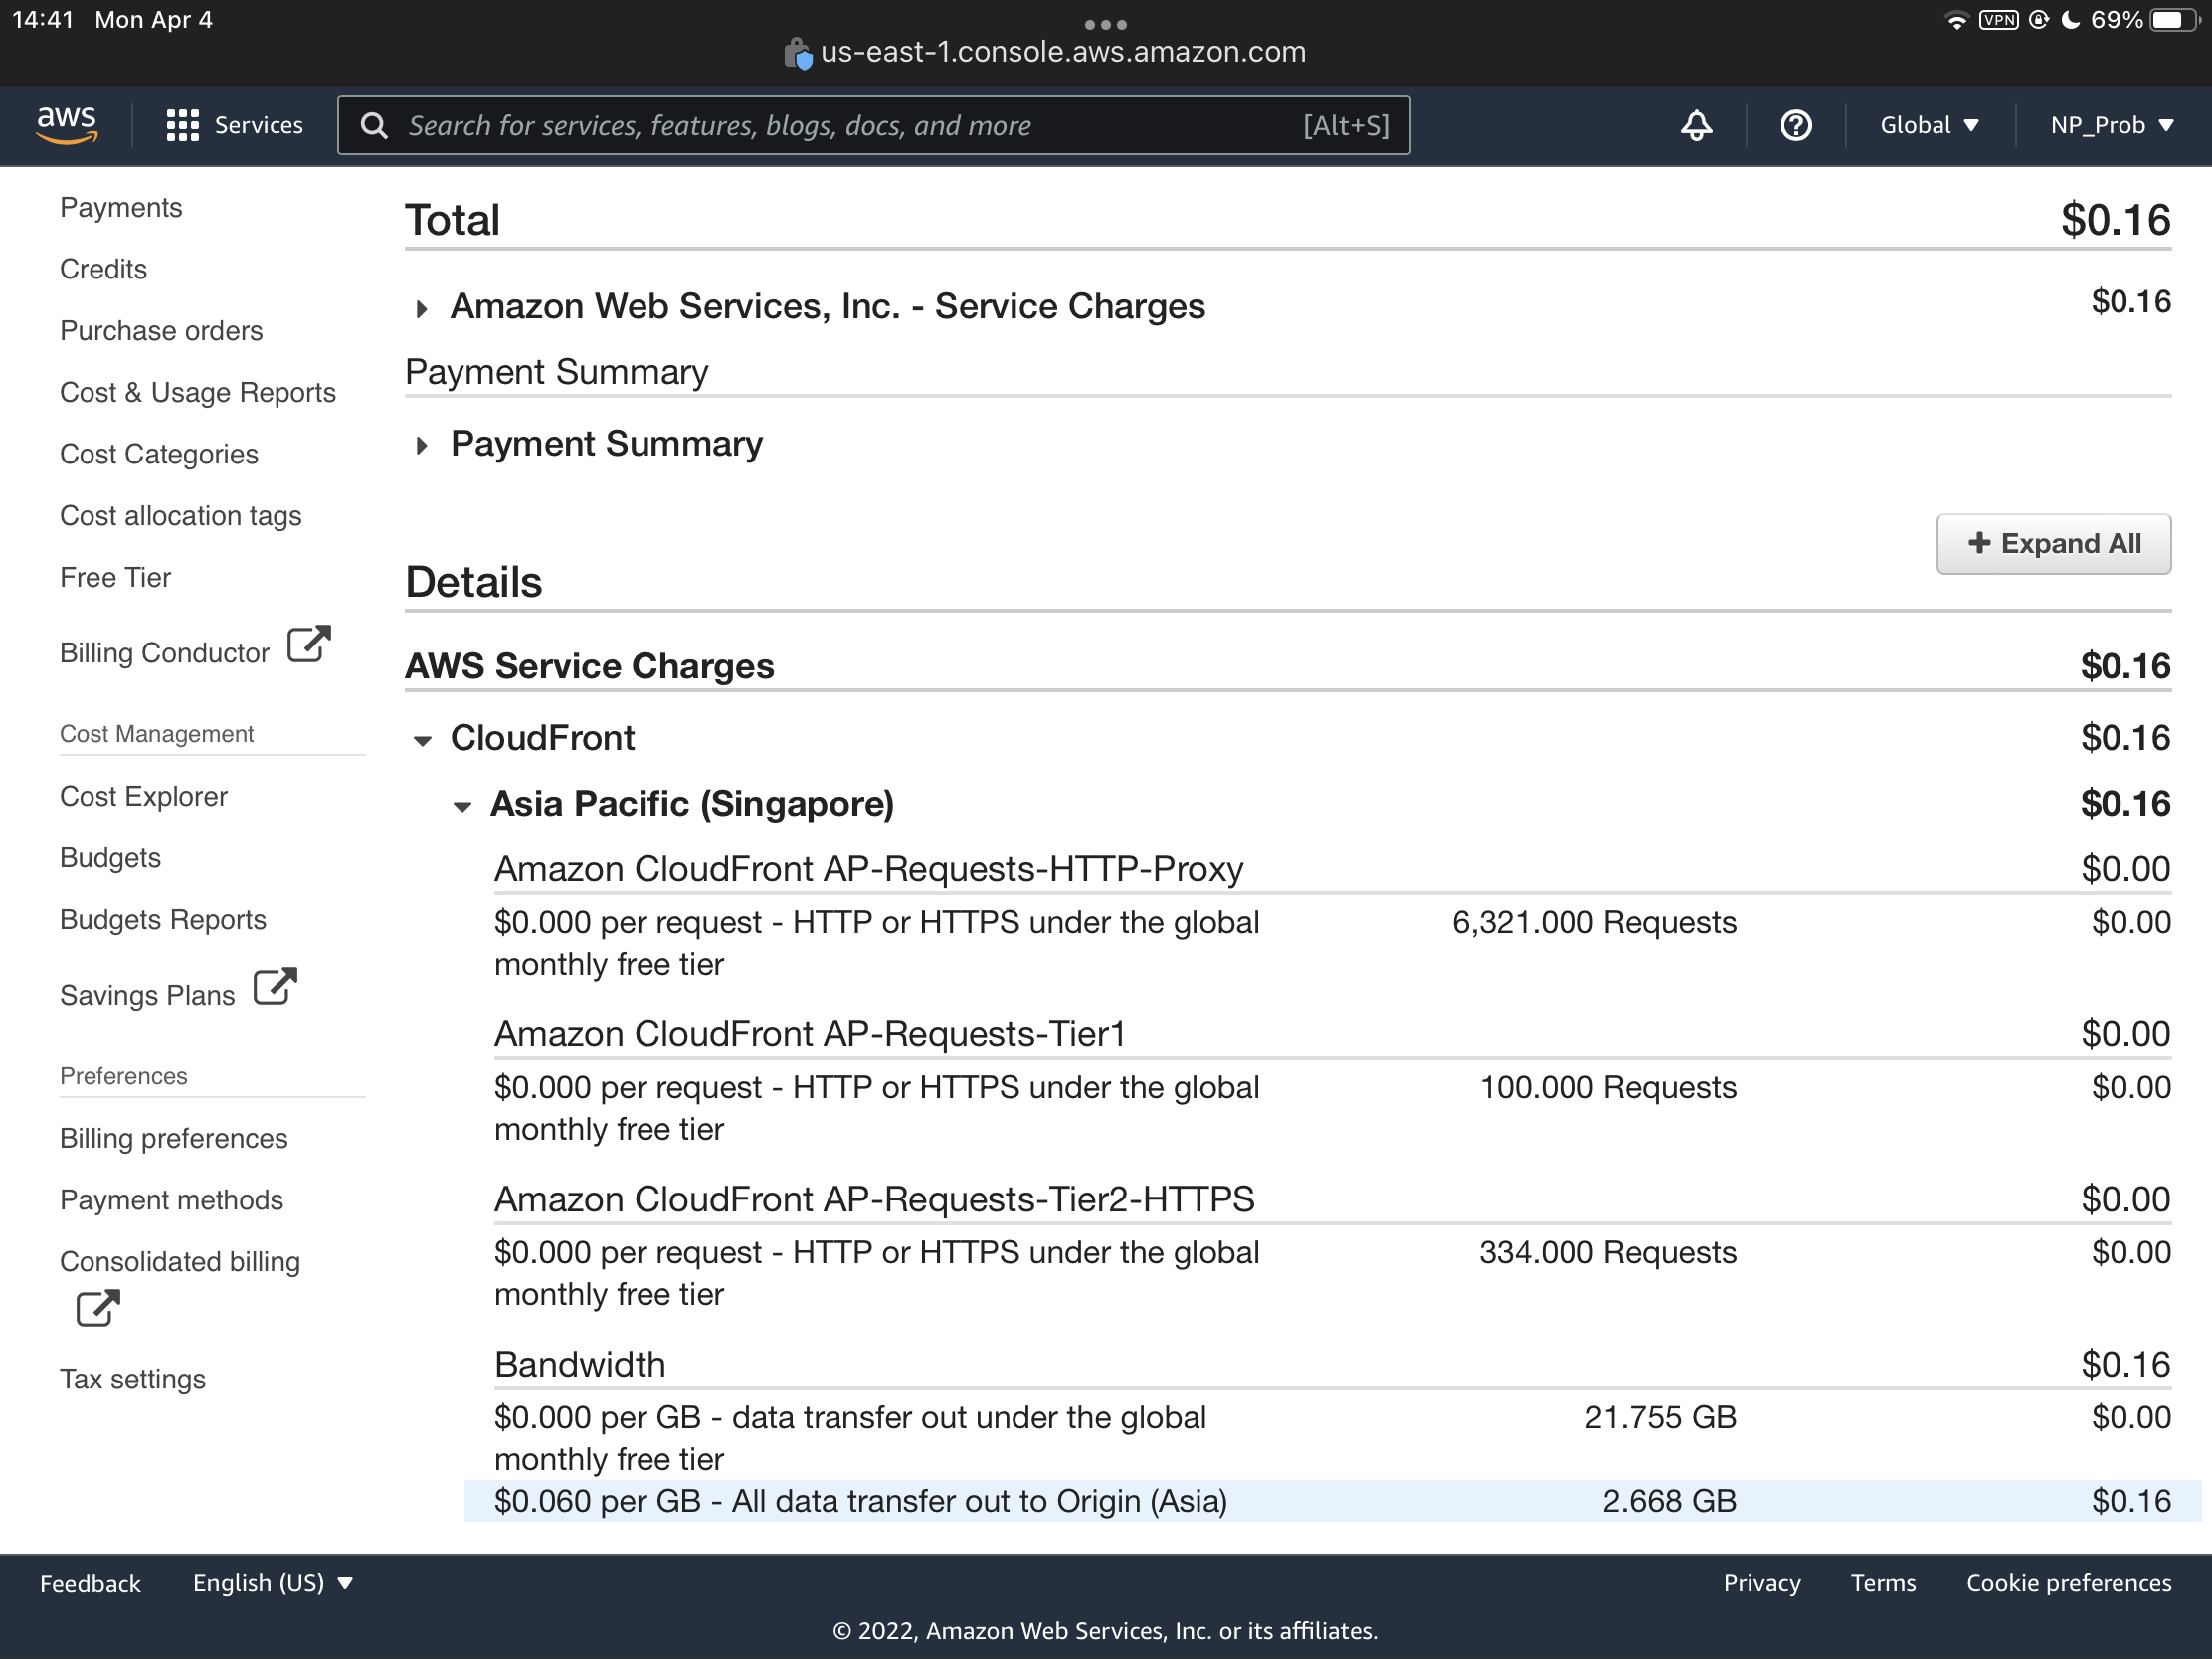Open Consolidated billing external link icon
Screen dimensions: 2212x1659
point(98,1308)
